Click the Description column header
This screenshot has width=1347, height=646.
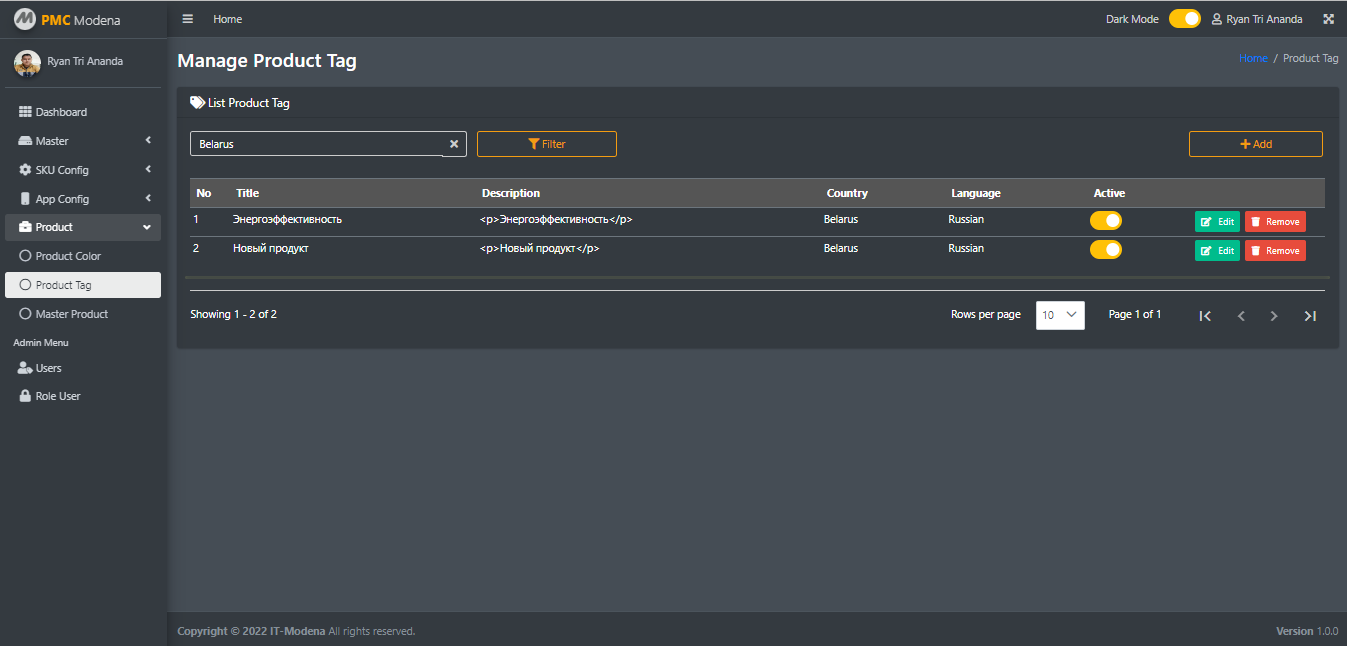(x=511, y=193)
